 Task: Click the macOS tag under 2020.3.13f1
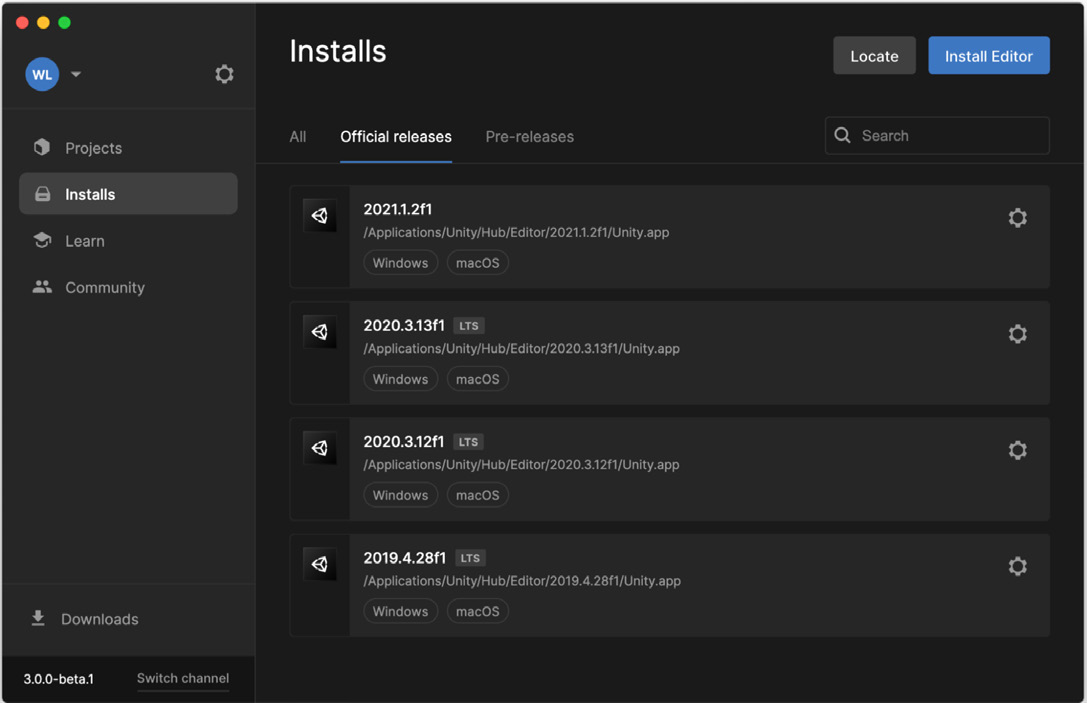[478, 379]
